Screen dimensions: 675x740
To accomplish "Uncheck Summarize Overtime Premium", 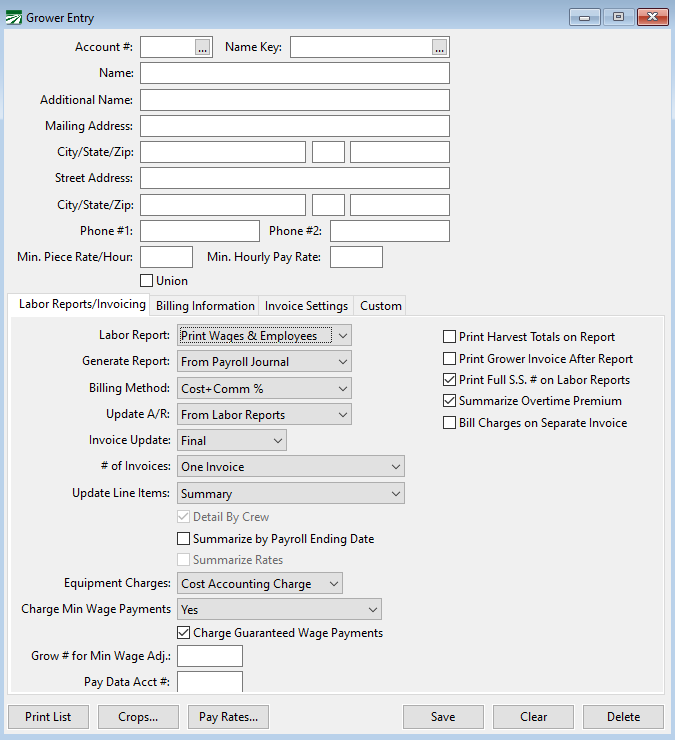I will click(x=450, y=401).
